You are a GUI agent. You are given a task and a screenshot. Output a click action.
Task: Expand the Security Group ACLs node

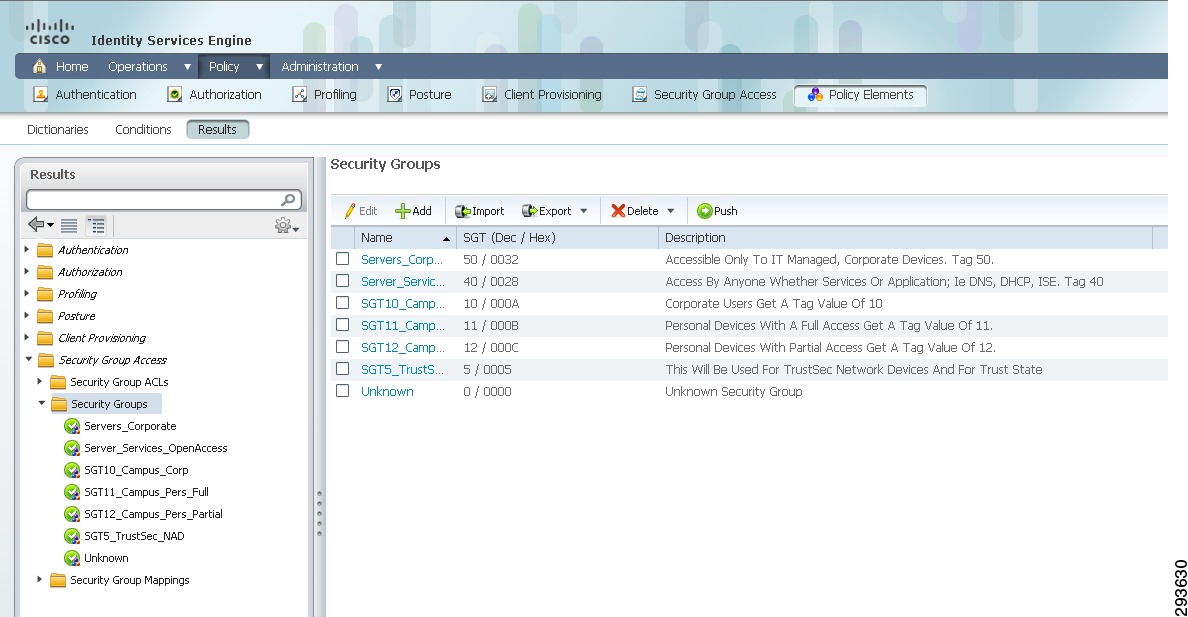point(40,381)
